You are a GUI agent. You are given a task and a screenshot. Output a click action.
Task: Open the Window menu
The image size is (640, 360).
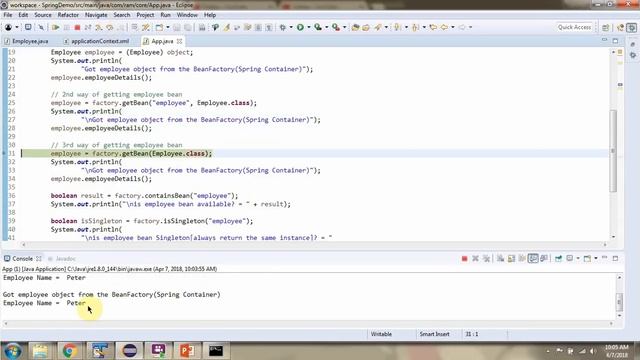(x=187, y=15)
